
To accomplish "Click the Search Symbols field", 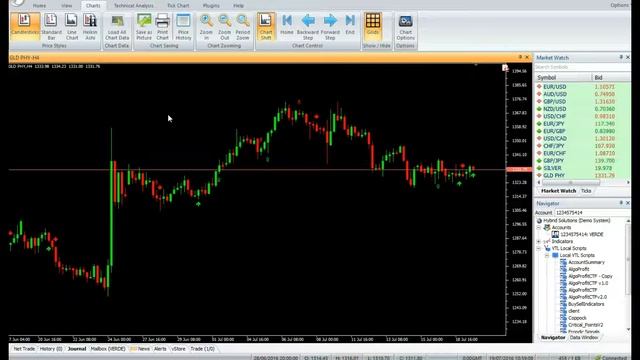I will click(x=582, y=67).
